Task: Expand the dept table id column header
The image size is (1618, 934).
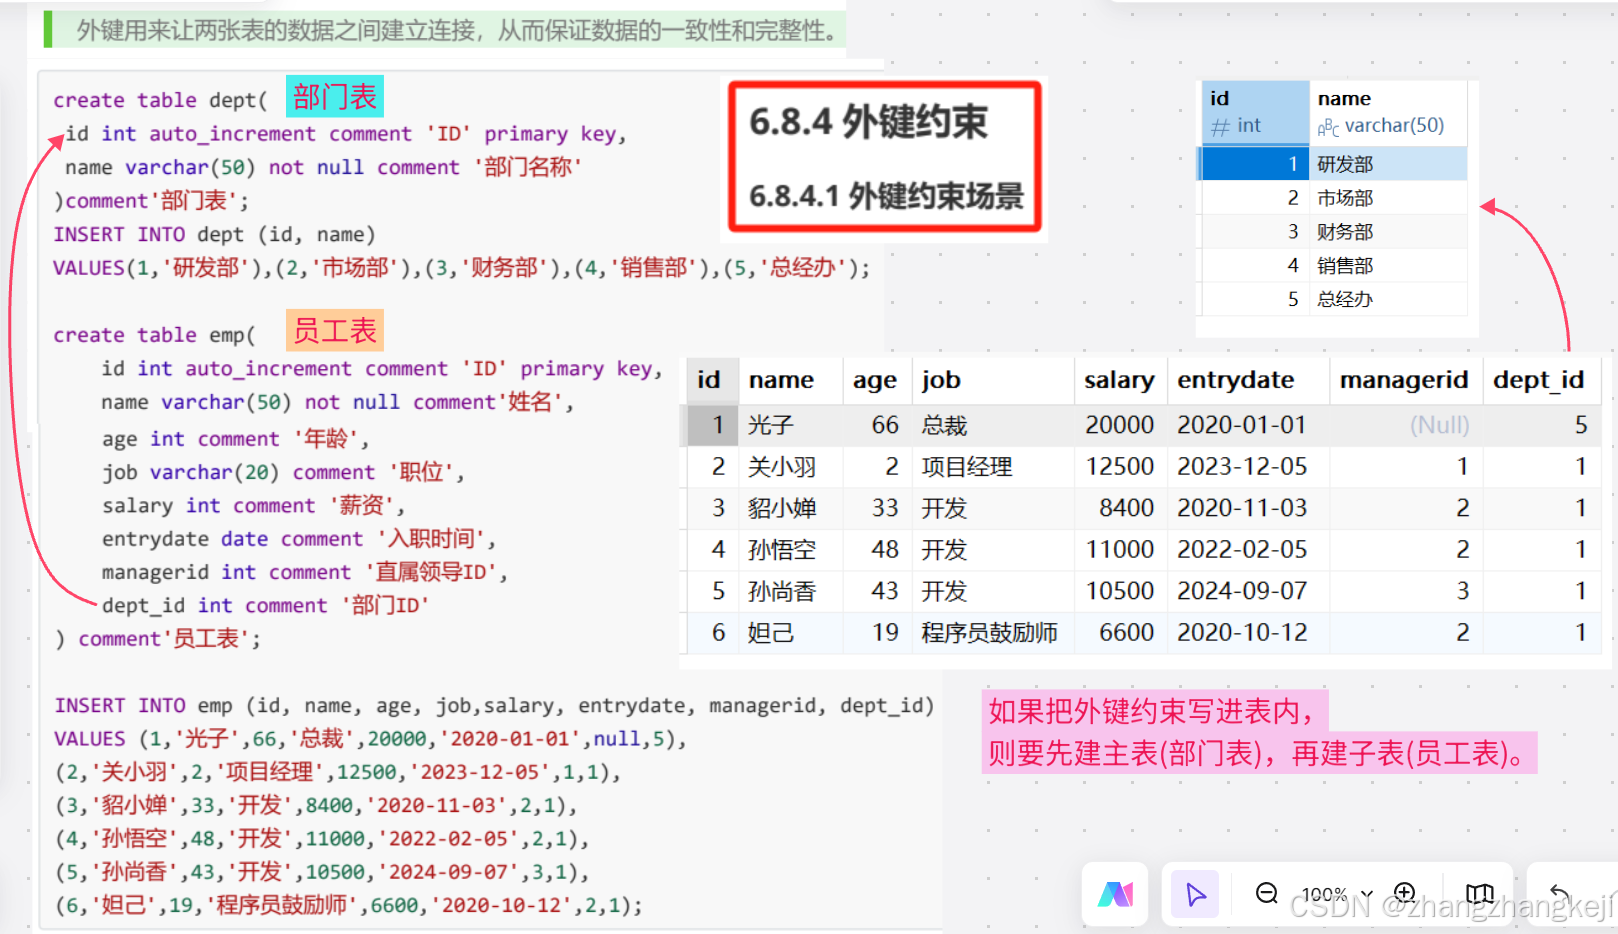Action: tap(1219, 98)
